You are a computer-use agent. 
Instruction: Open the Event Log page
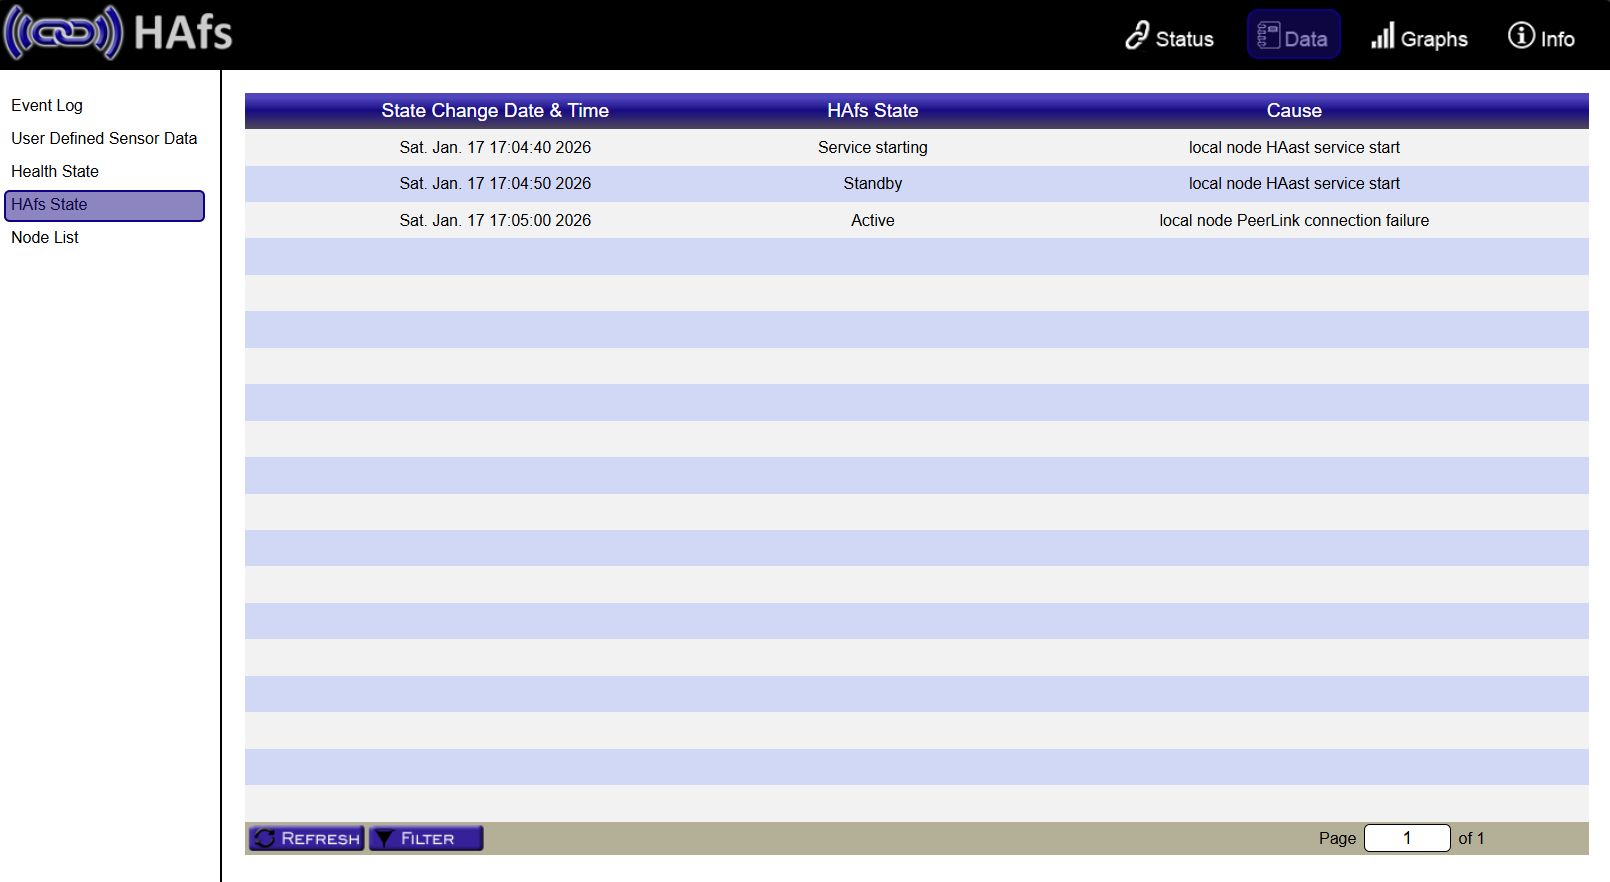pyautogui.click(x=47, y=105)
